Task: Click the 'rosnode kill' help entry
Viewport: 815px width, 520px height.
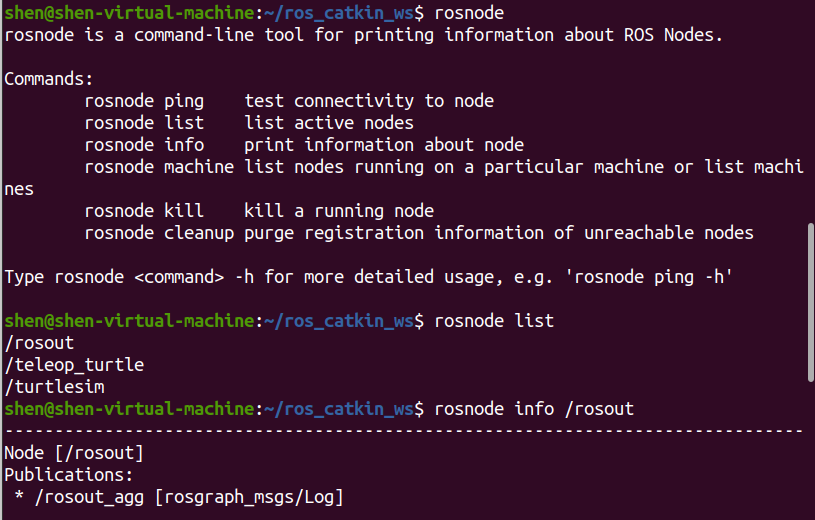Action: coord(144,211)
